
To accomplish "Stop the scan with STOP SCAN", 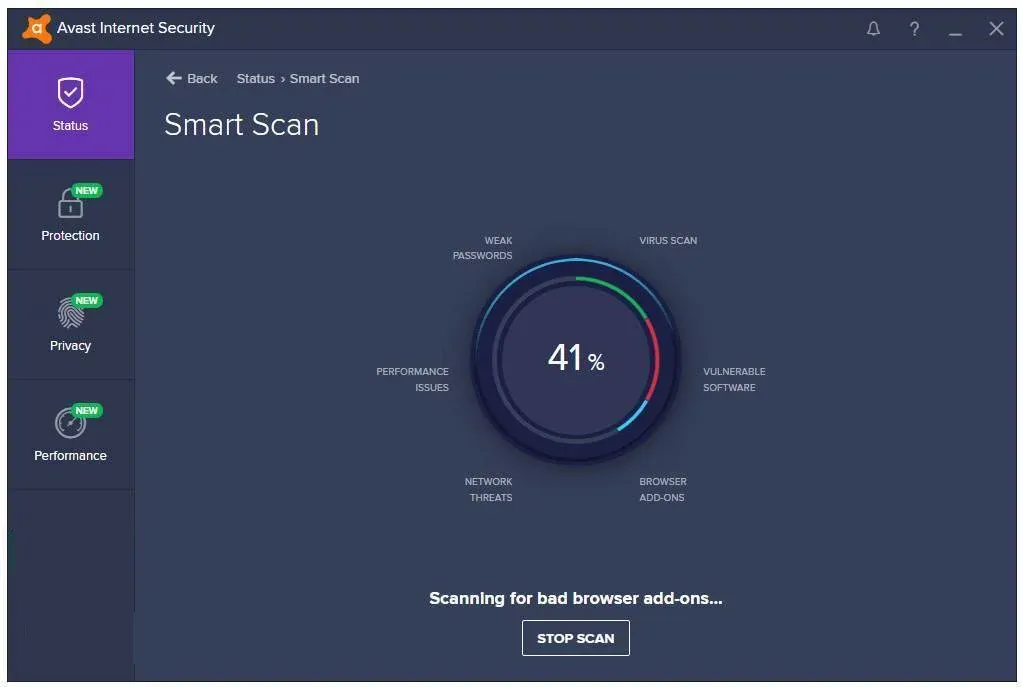I will coord(576,638).
